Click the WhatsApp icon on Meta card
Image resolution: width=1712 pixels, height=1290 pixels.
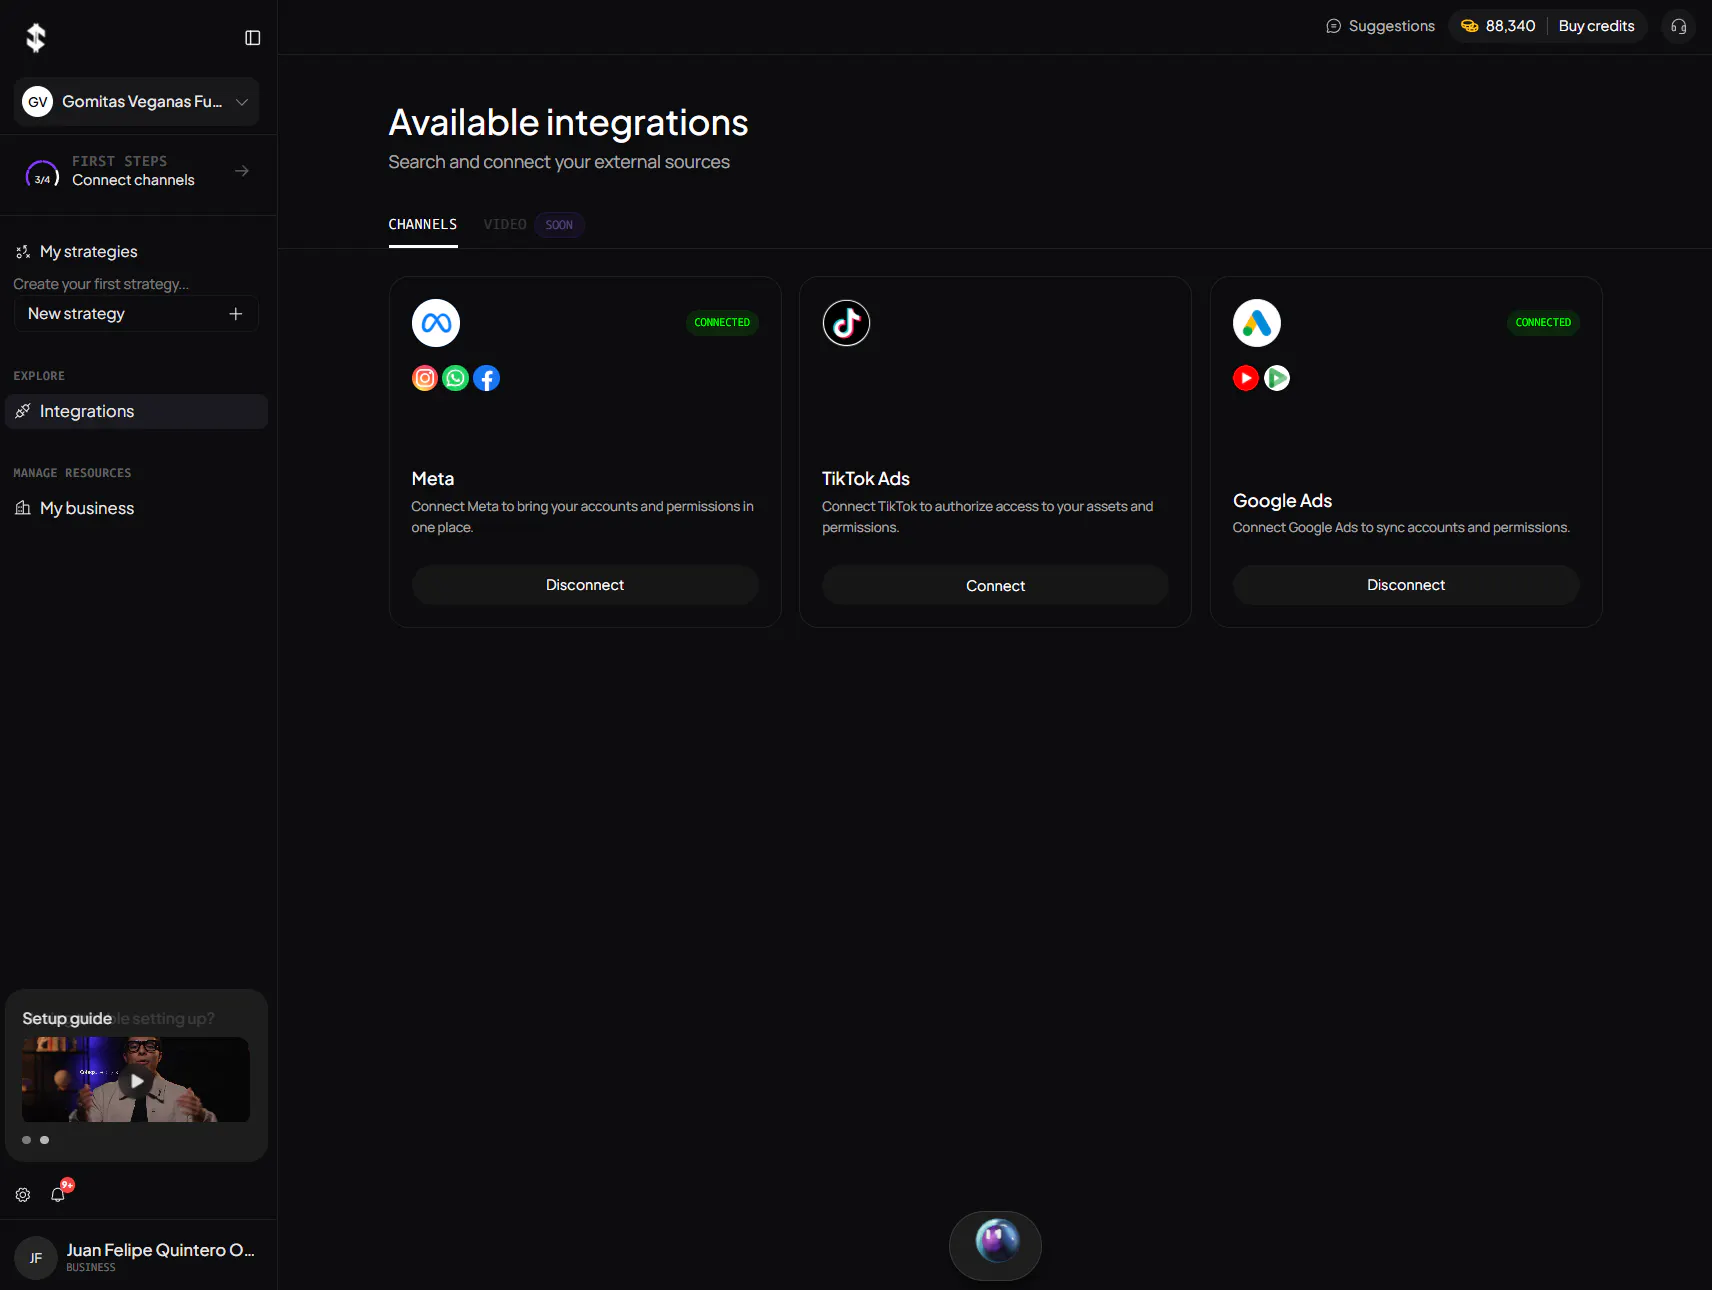click(456, 378)
